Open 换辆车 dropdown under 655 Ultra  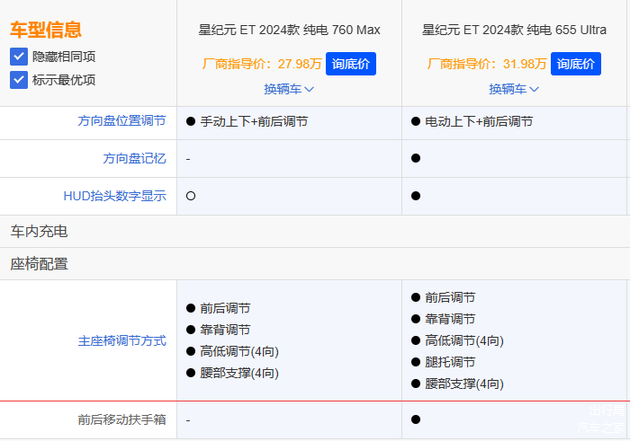pyautogui.click(x=514, y=89)
